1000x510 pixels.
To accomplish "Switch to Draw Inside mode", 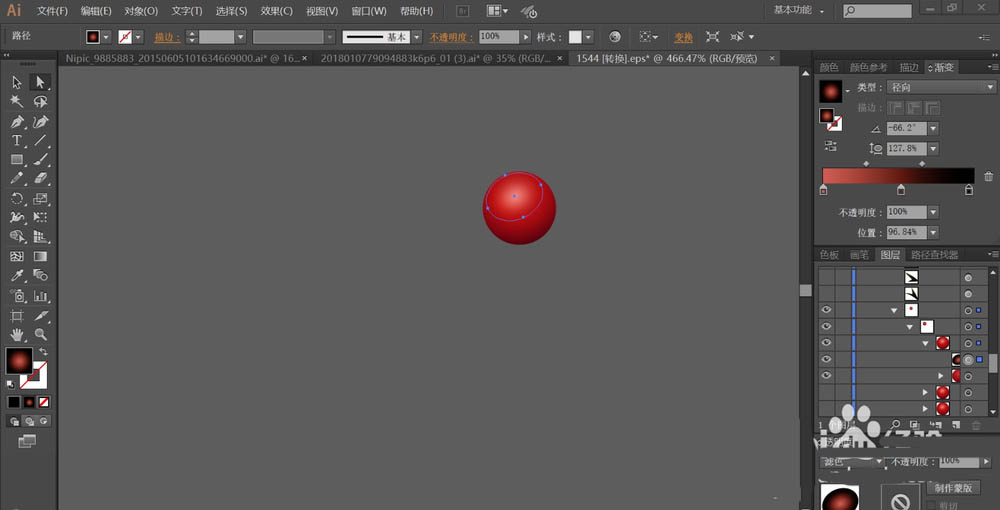I will tap(44, 421).
